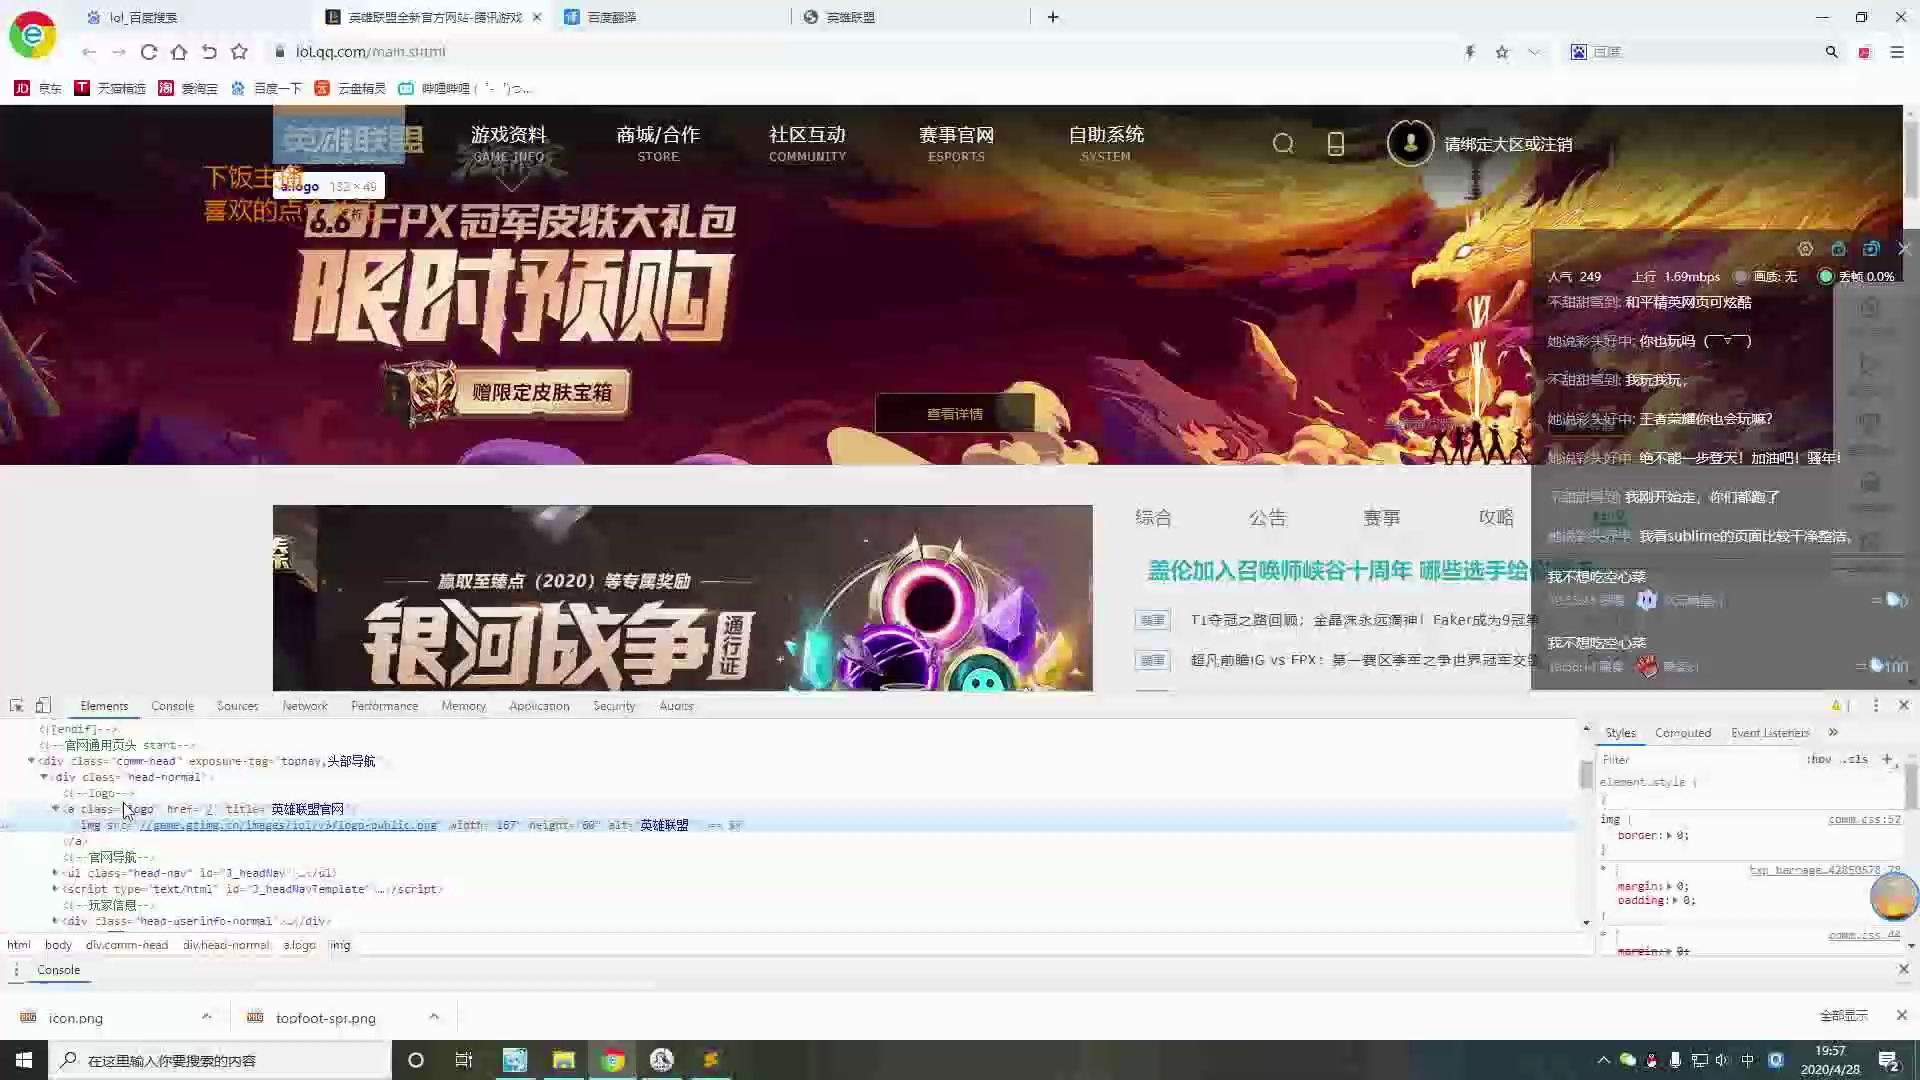
Task: Click the mobile phone icon in site header
Action: pyautogui.click(x=1335, y=144)
